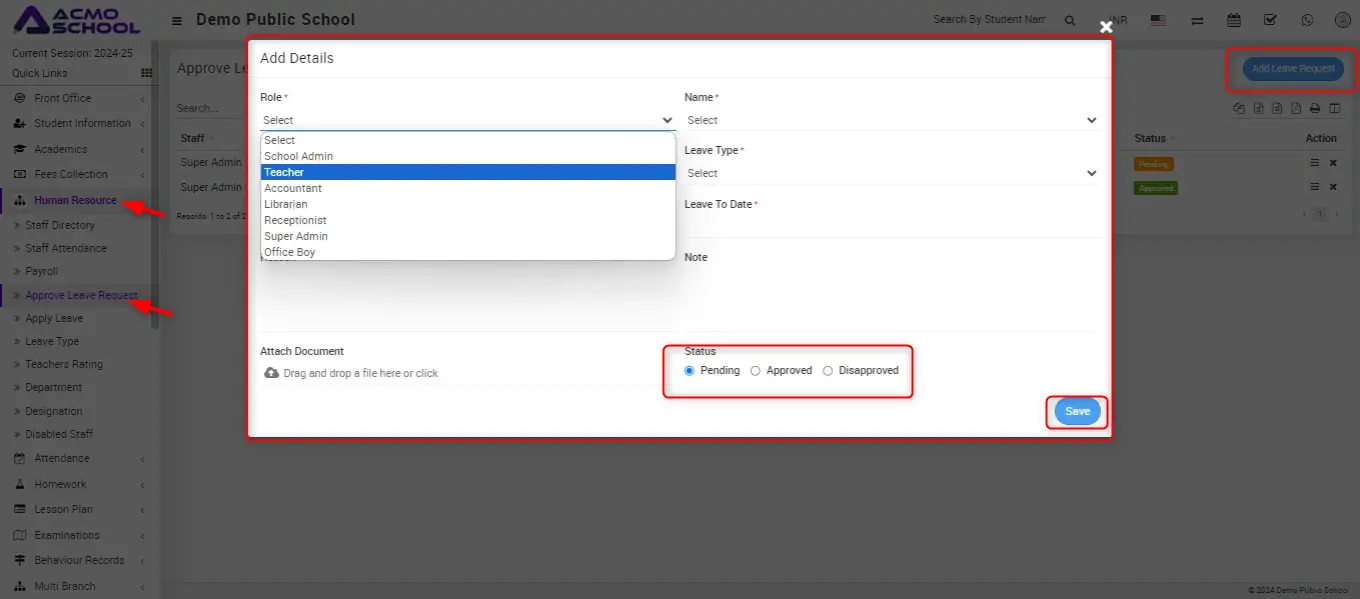Select the Disapproved status radio button
1360x599 pixels.
828,371
